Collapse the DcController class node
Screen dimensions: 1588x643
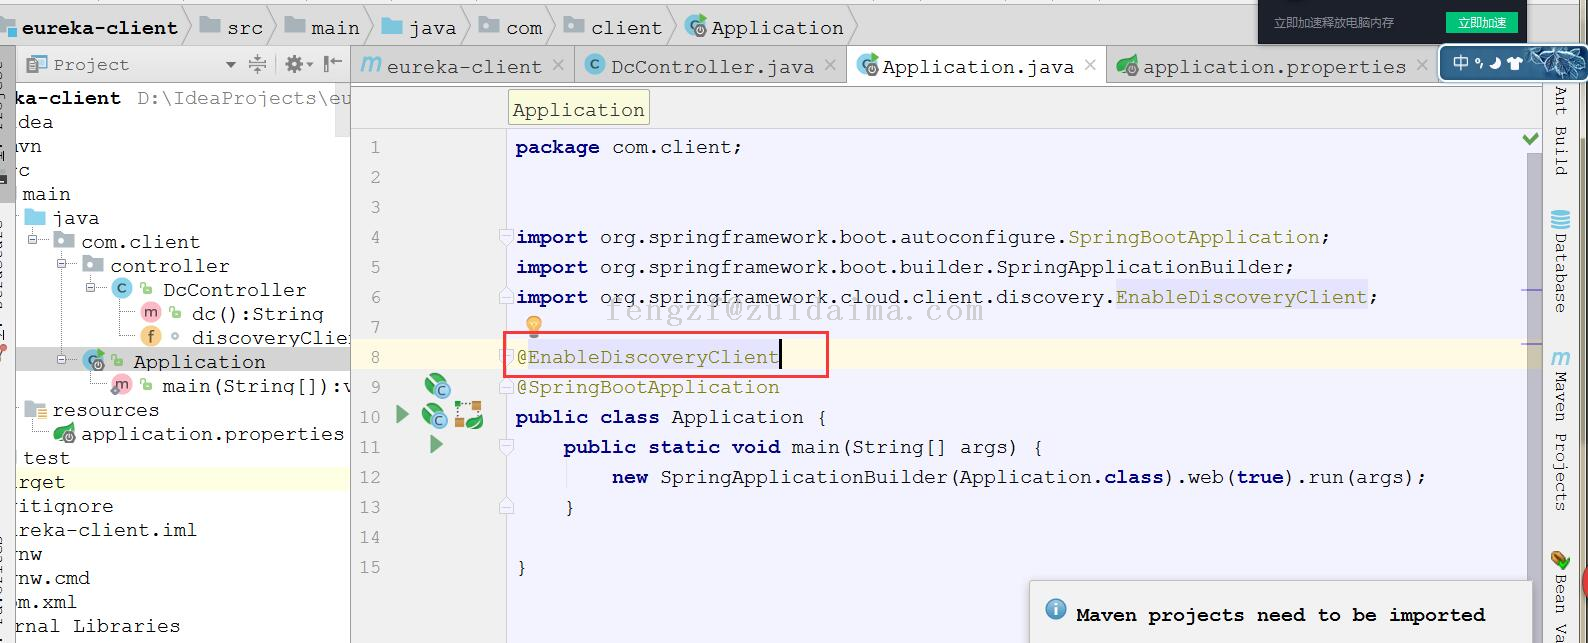coord(90,289)
